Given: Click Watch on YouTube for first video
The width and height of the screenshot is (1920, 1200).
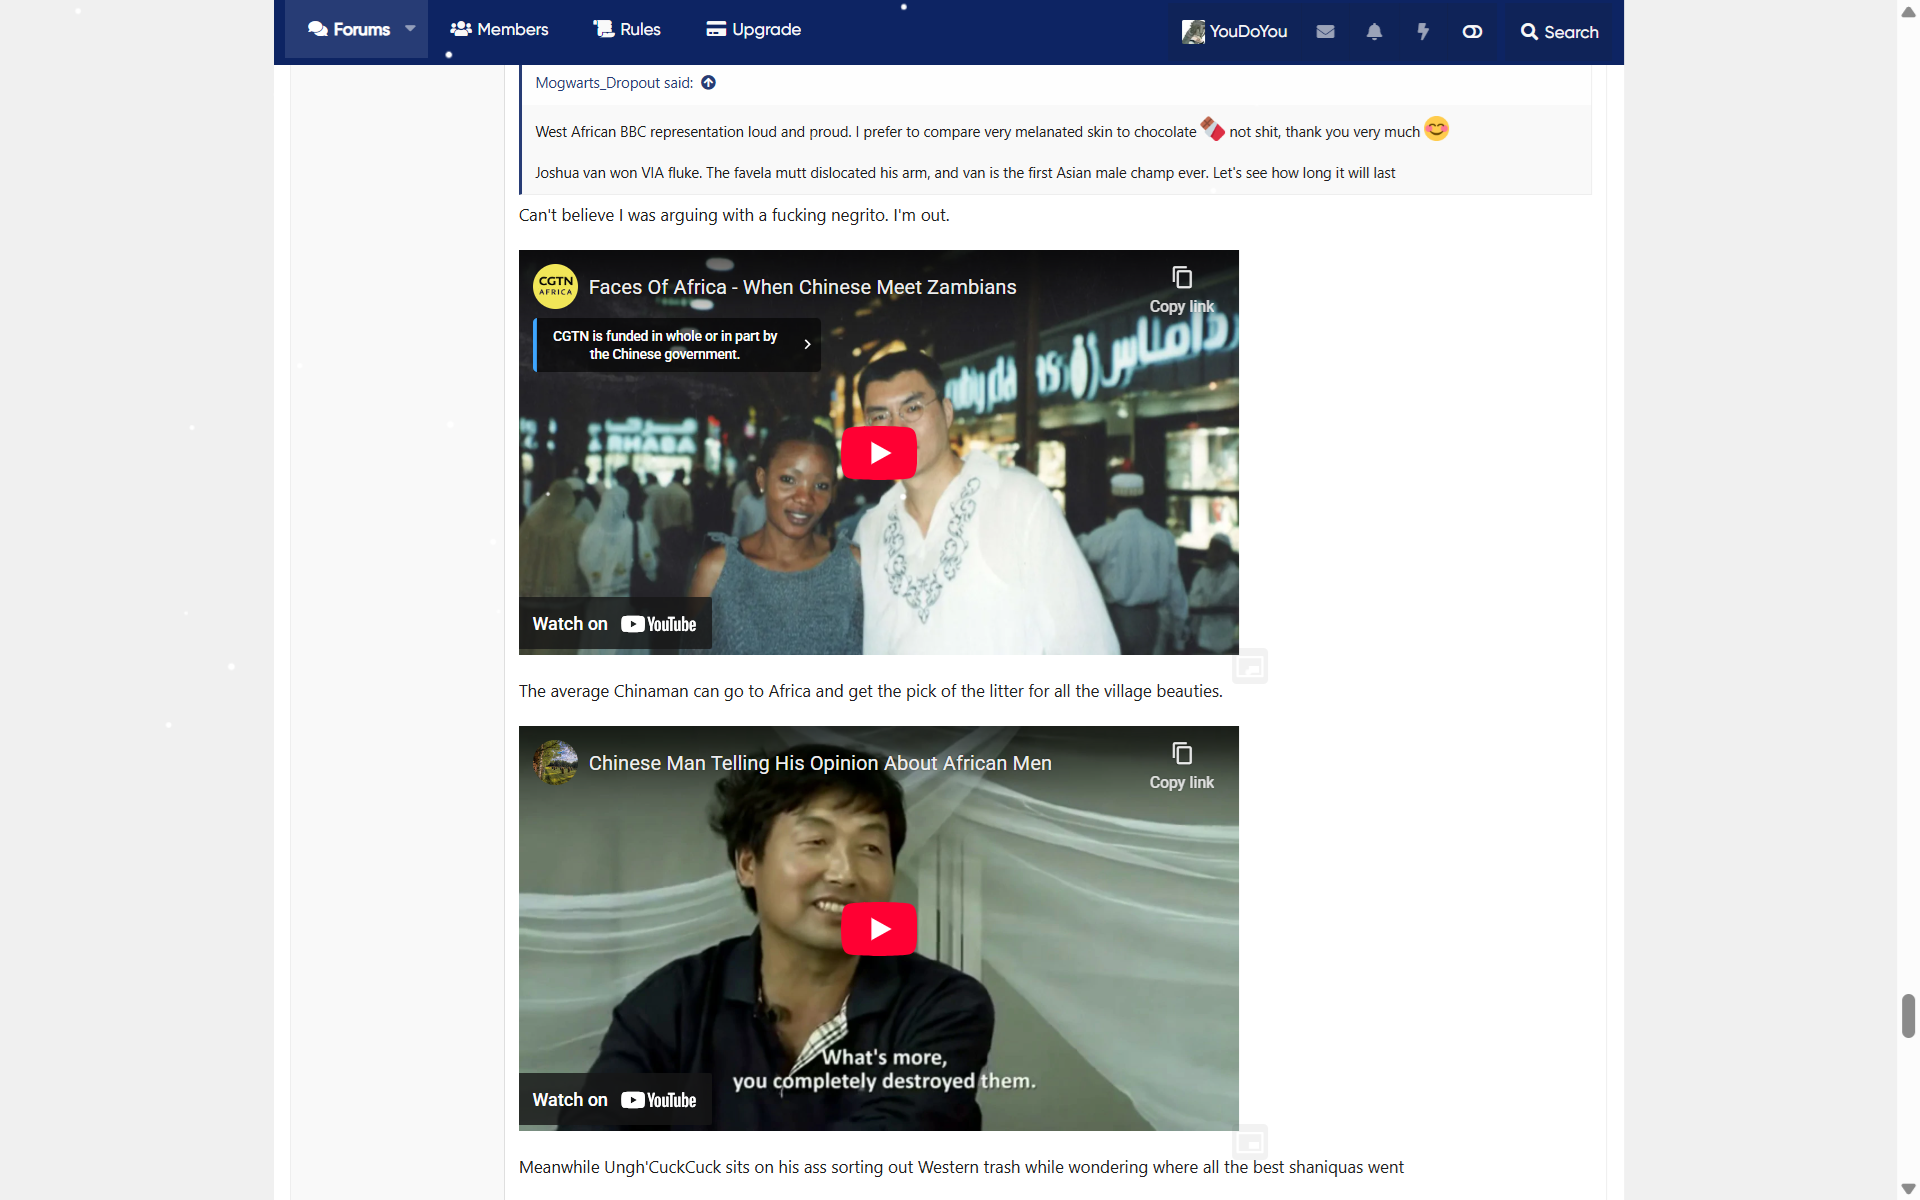Looking at the screenshot, I should pyautogui.click(x=614, y=624).
